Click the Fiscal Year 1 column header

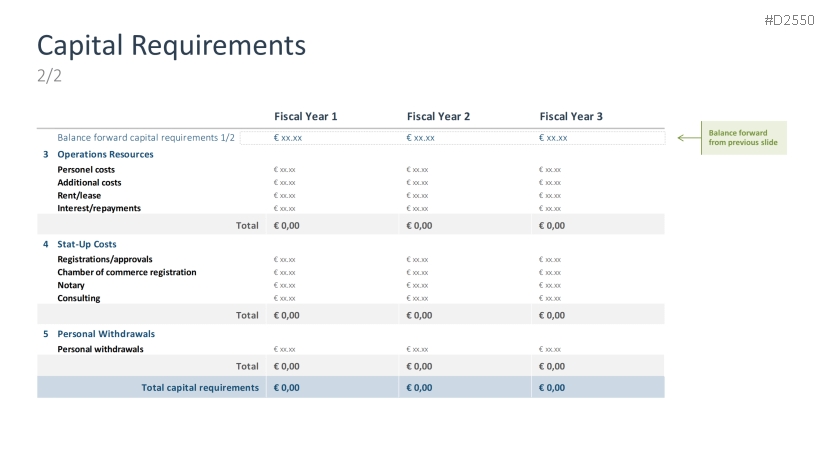[x=305, y=117]
